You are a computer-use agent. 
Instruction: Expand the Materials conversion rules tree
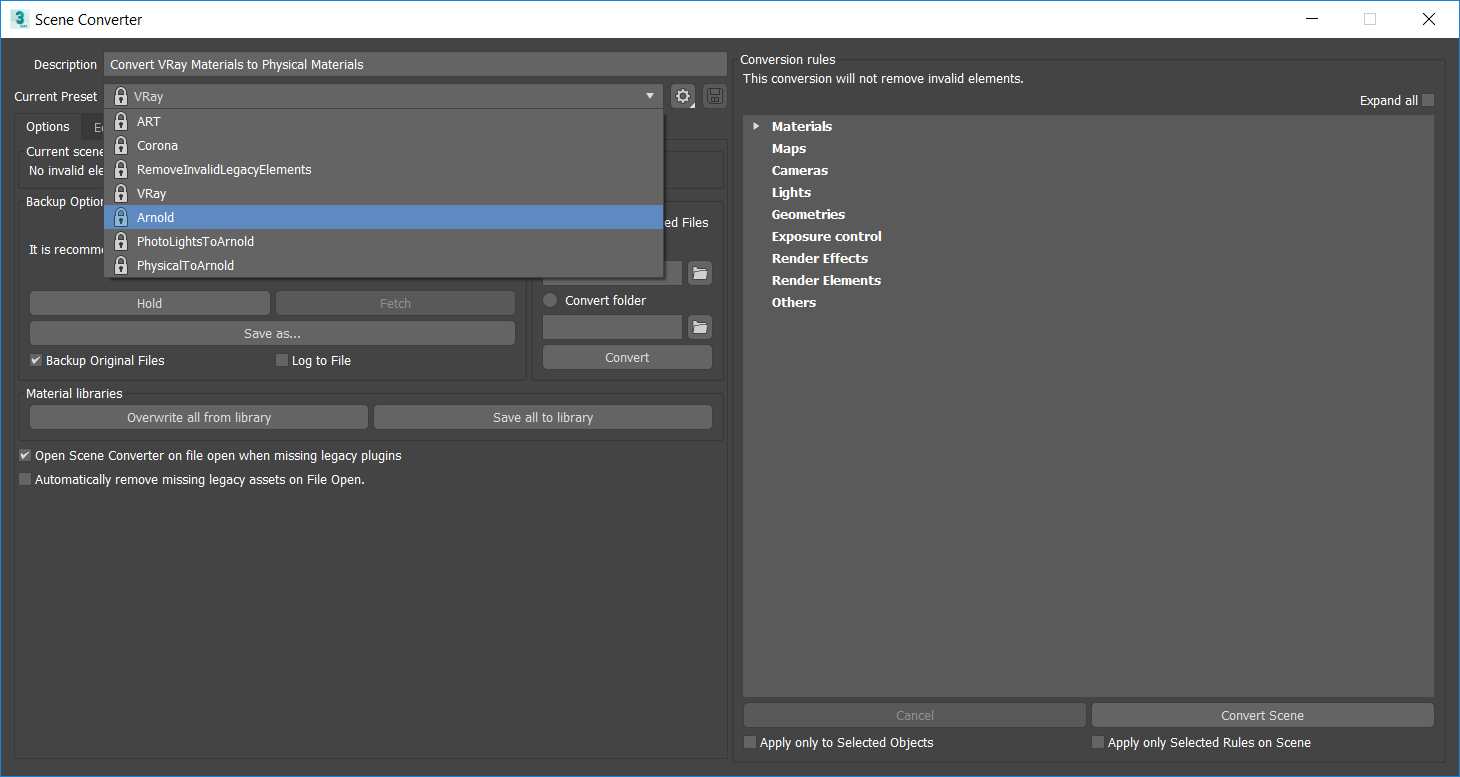(x=756, y=126)
